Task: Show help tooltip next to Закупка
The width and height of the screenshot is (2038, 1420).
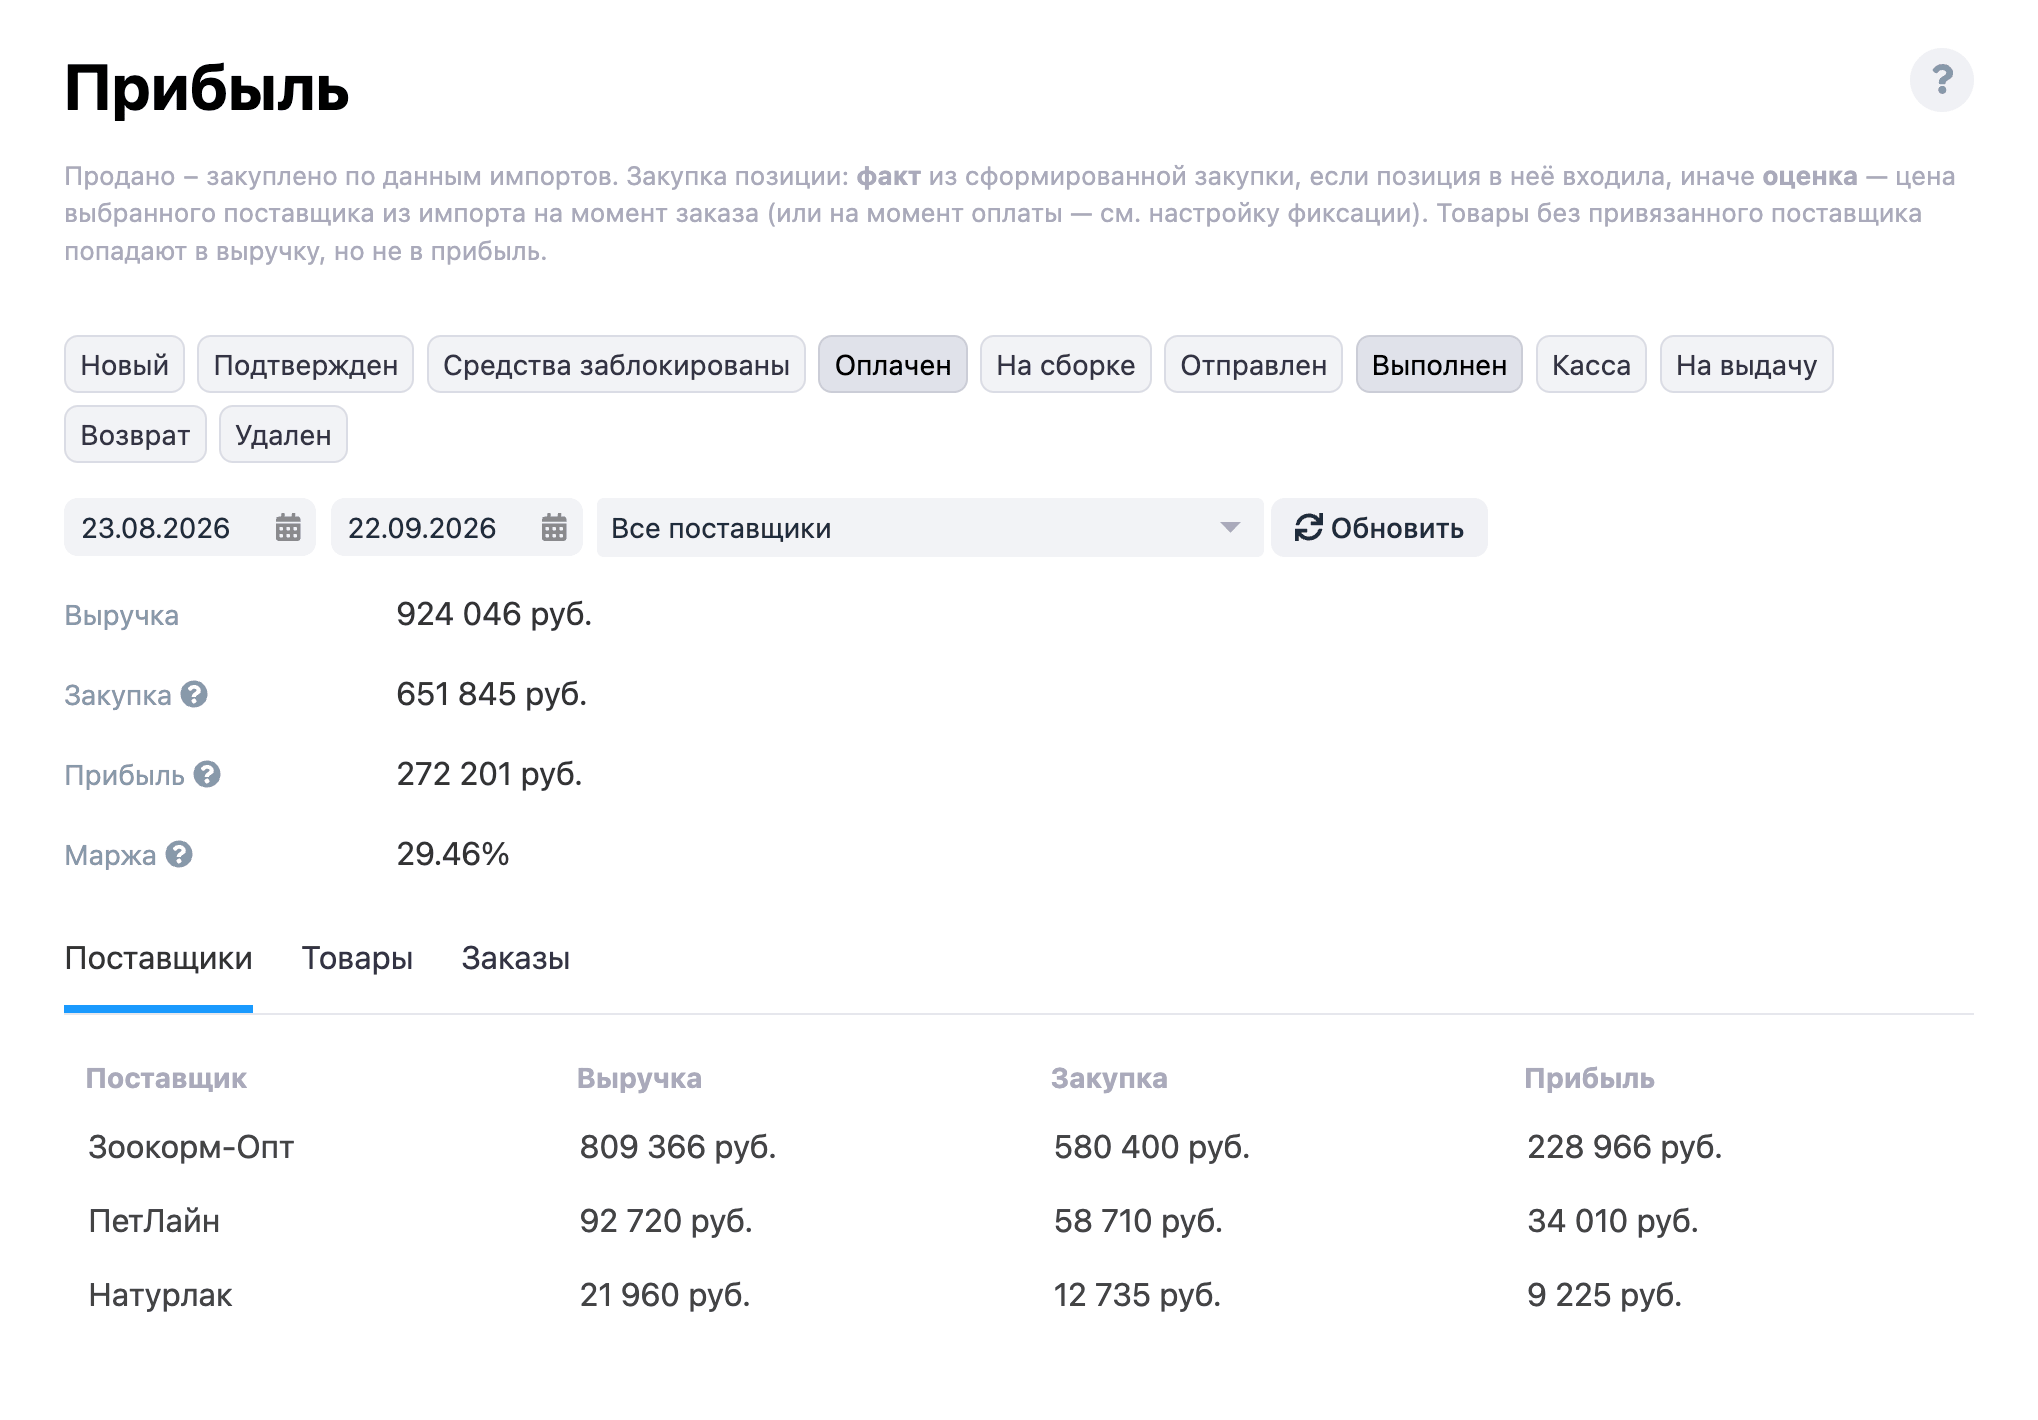Action: pyautogui.click(x=194, y=694)
